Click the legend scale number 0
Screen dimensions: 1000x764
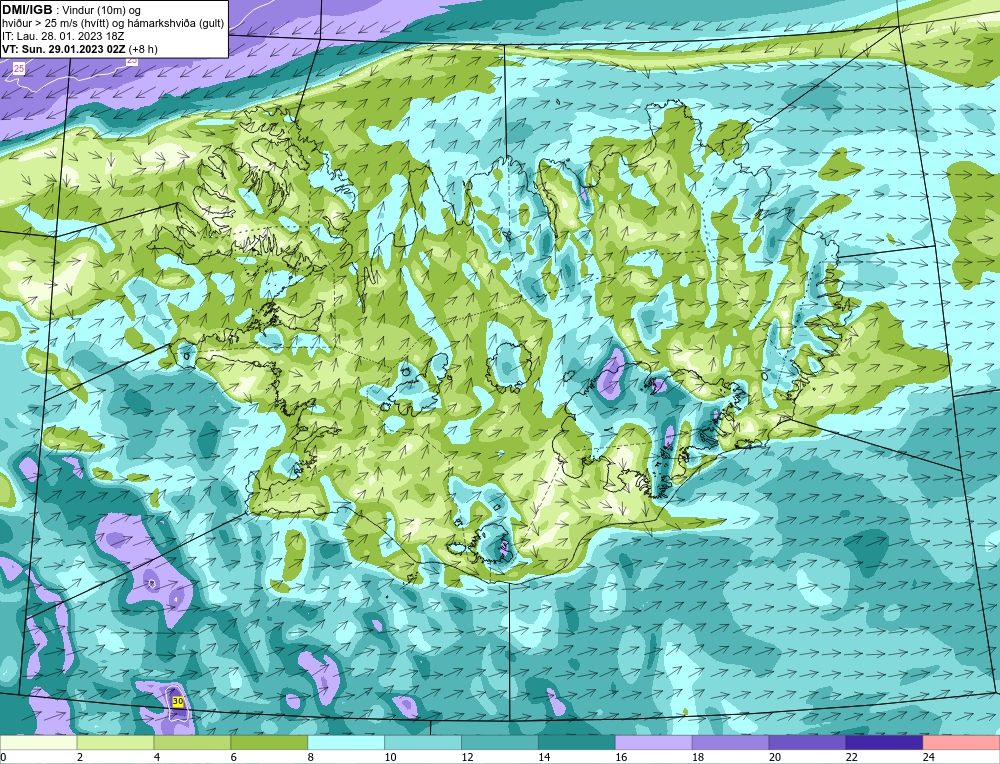[x=3, y=757]
